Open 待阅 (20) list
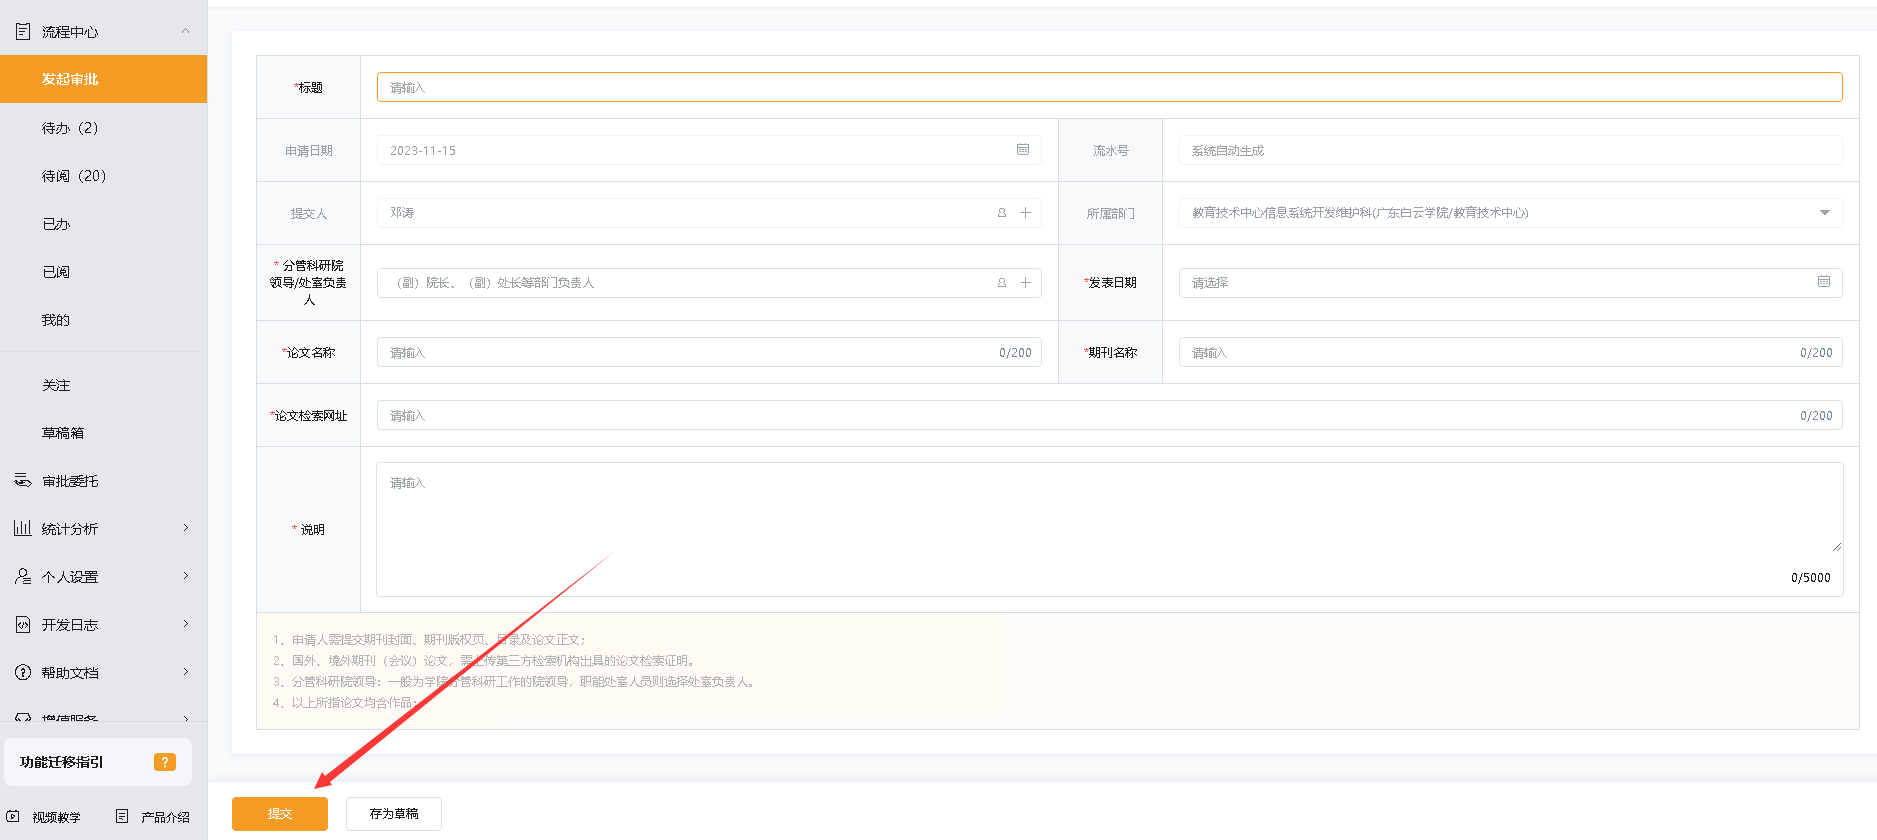 [x=74, y=176]
